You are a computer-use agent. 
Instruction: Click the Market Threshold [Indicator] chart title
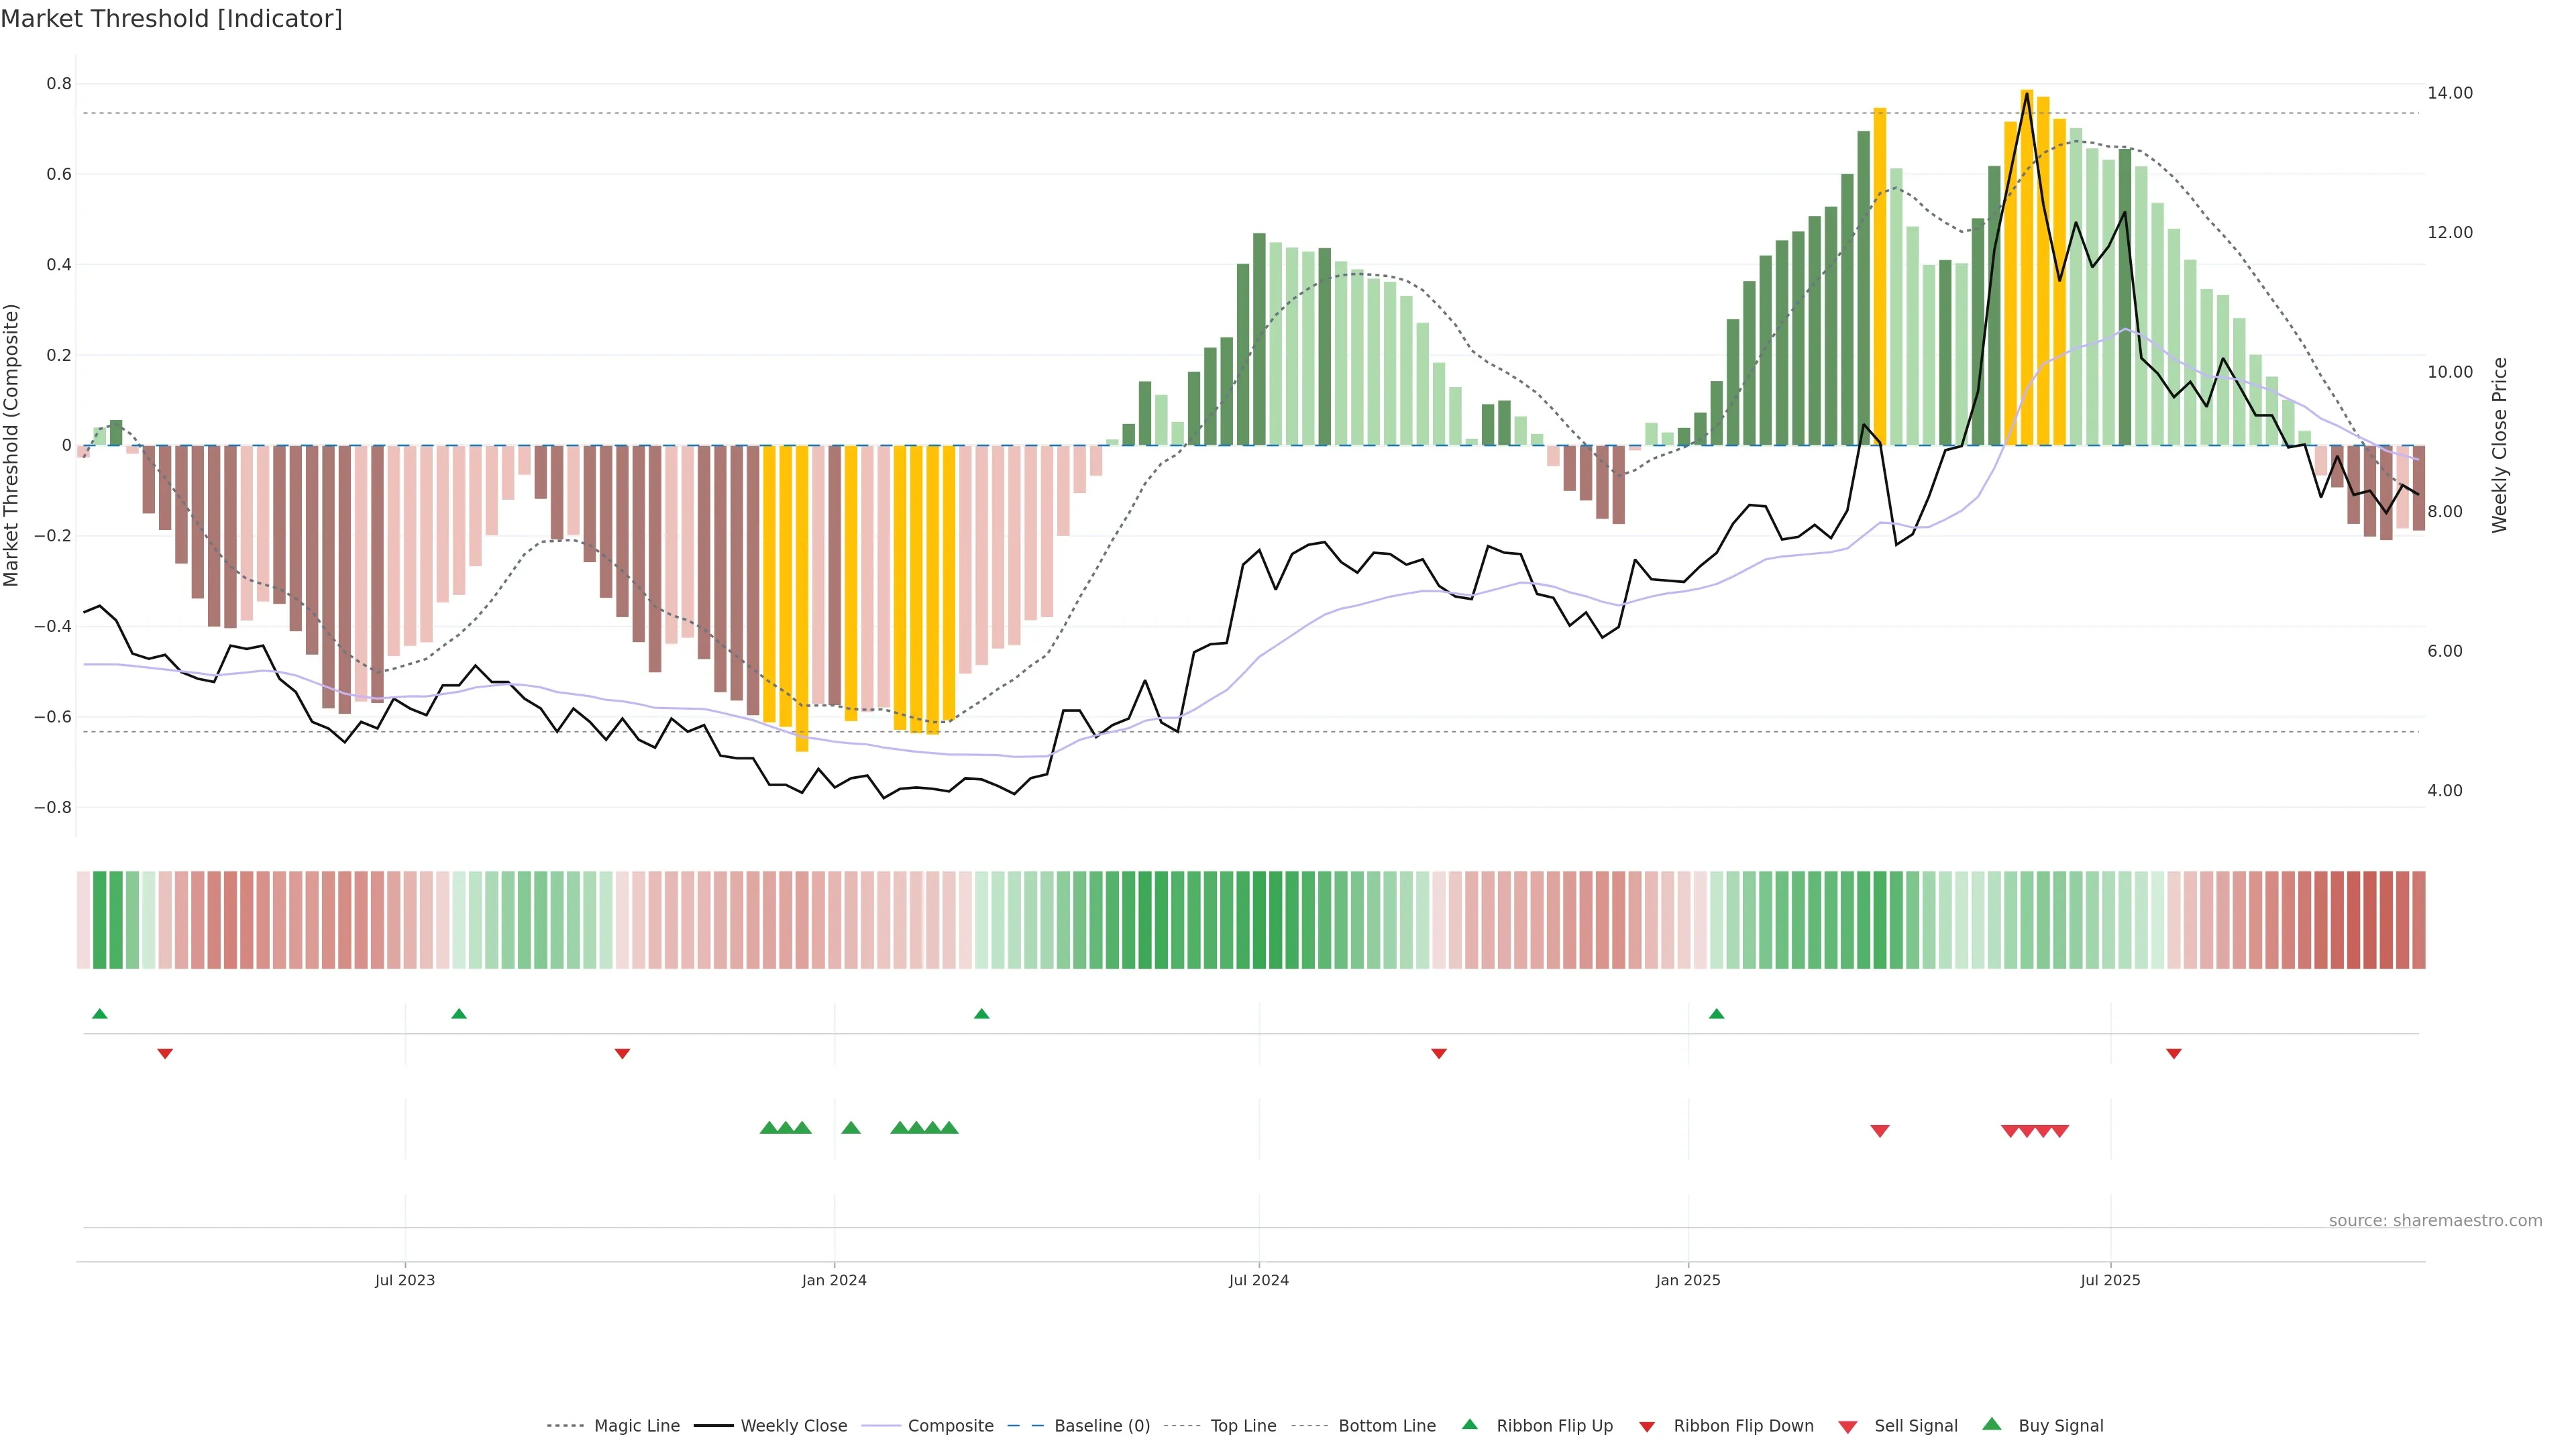pyautogui.click(x=172, y=19)
